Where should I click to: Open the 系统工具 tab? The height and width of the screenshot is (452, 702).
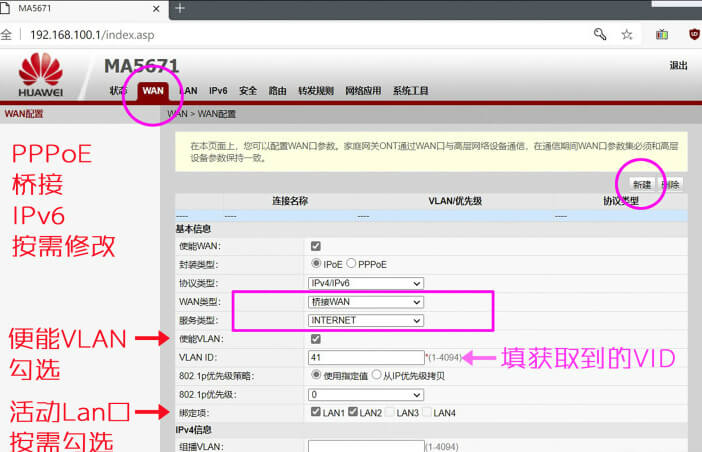[x=411, y=91]
